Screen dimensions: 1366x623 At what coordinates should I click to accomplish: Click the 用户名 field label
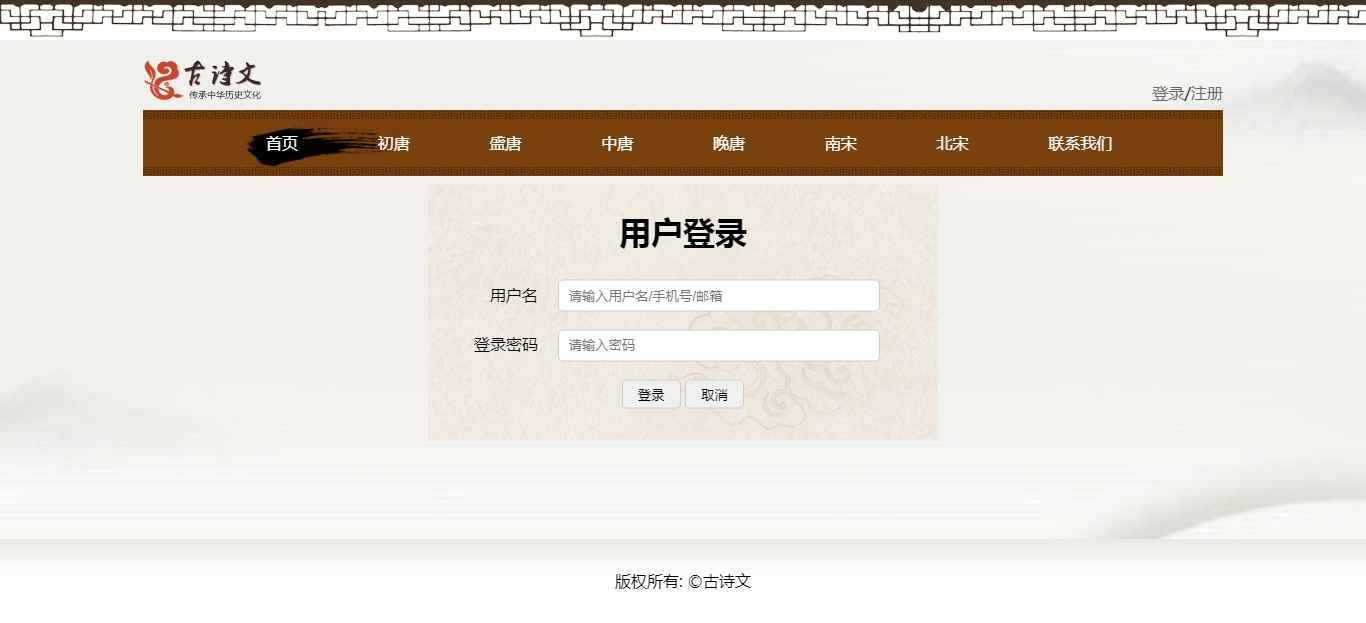514,296
